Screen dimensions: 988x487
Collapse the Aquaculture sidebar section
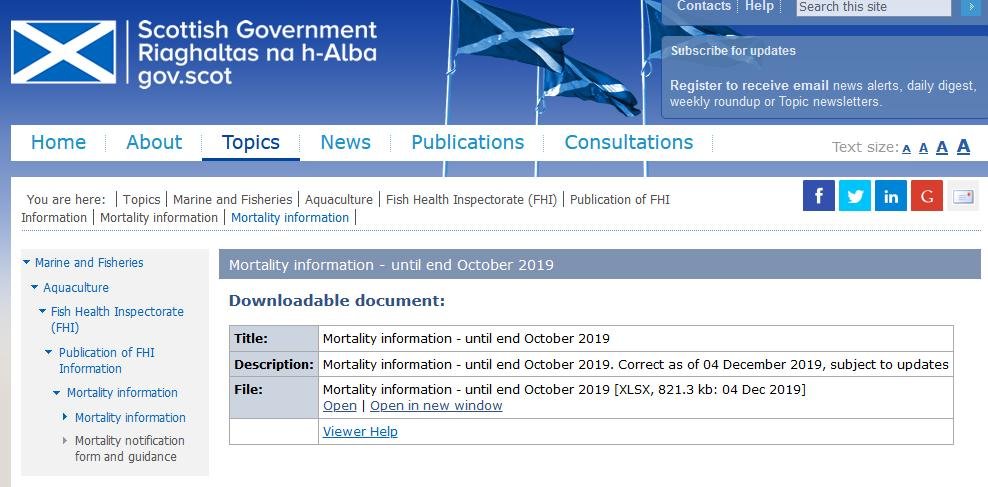click(35, 288)
